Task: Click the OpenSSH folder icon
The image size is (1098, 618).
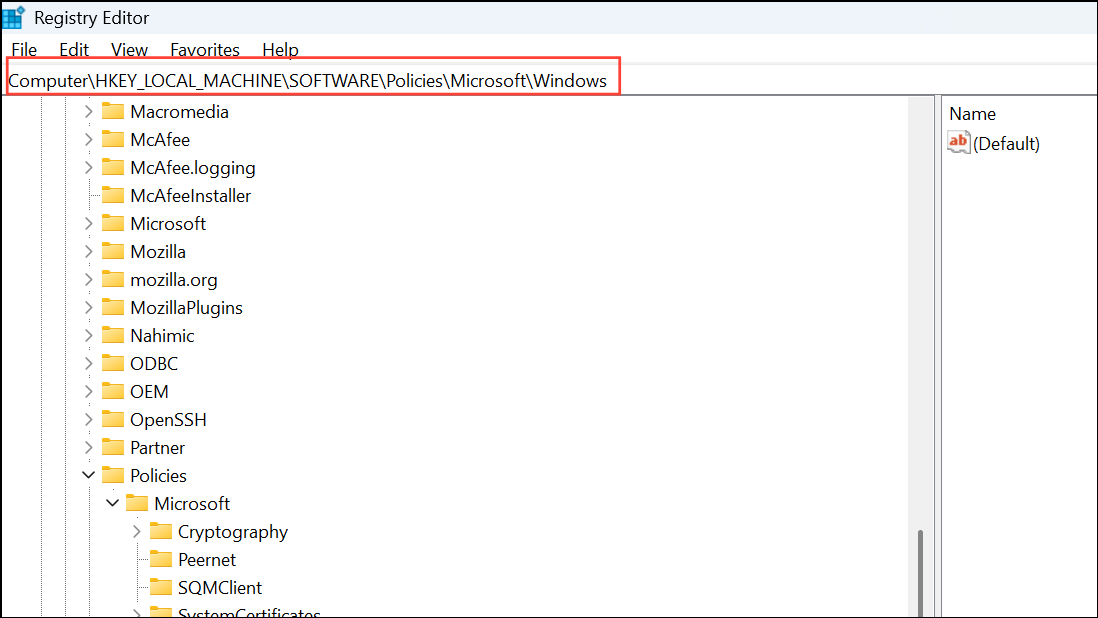Action: tap(113, 419)
